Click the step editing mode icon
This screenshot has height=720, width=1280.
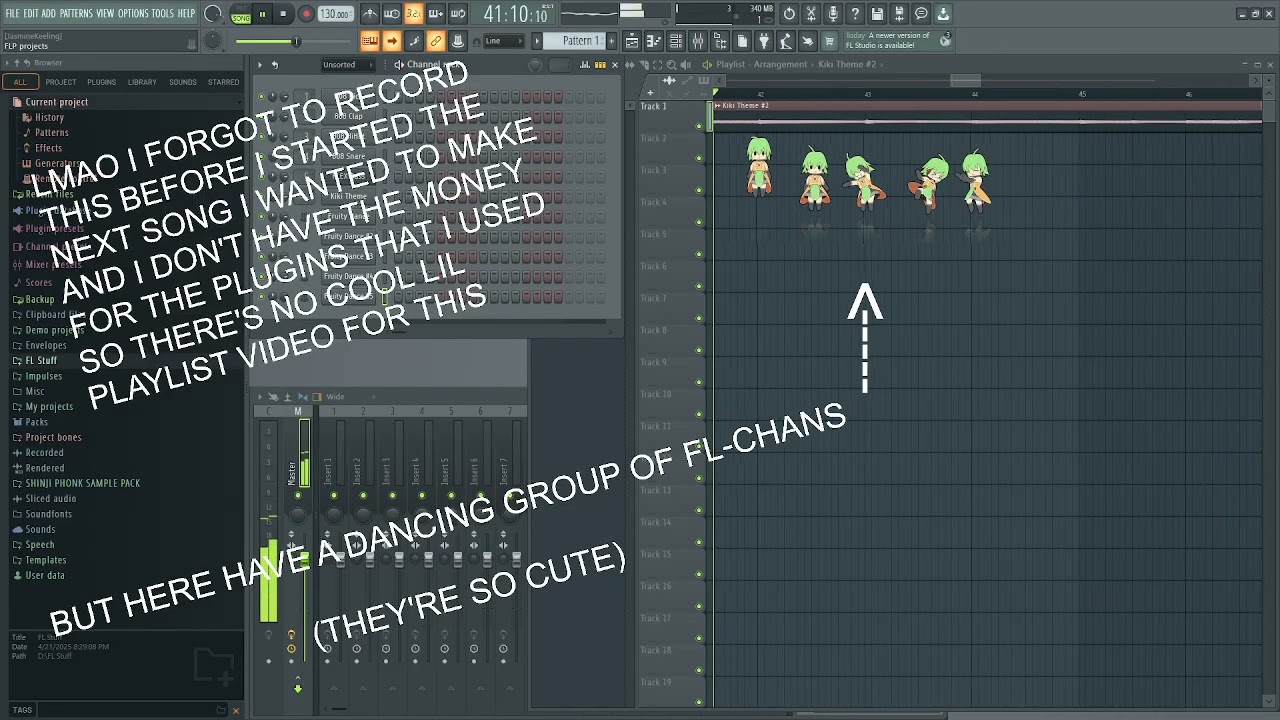(413, 41)
